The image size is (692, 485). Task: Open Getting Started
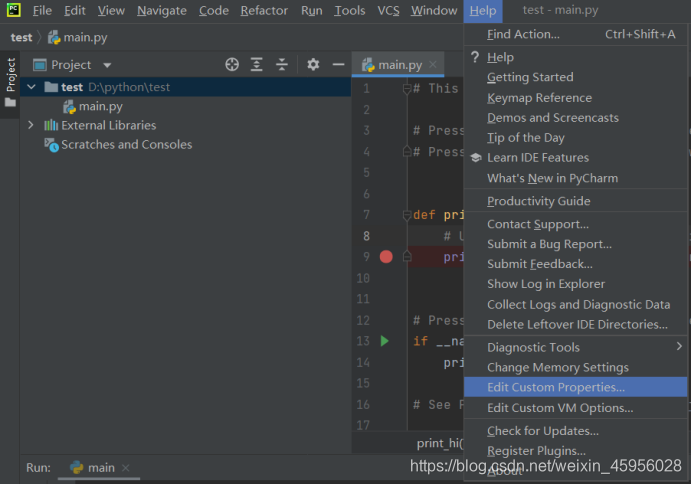tap(576, 77)
